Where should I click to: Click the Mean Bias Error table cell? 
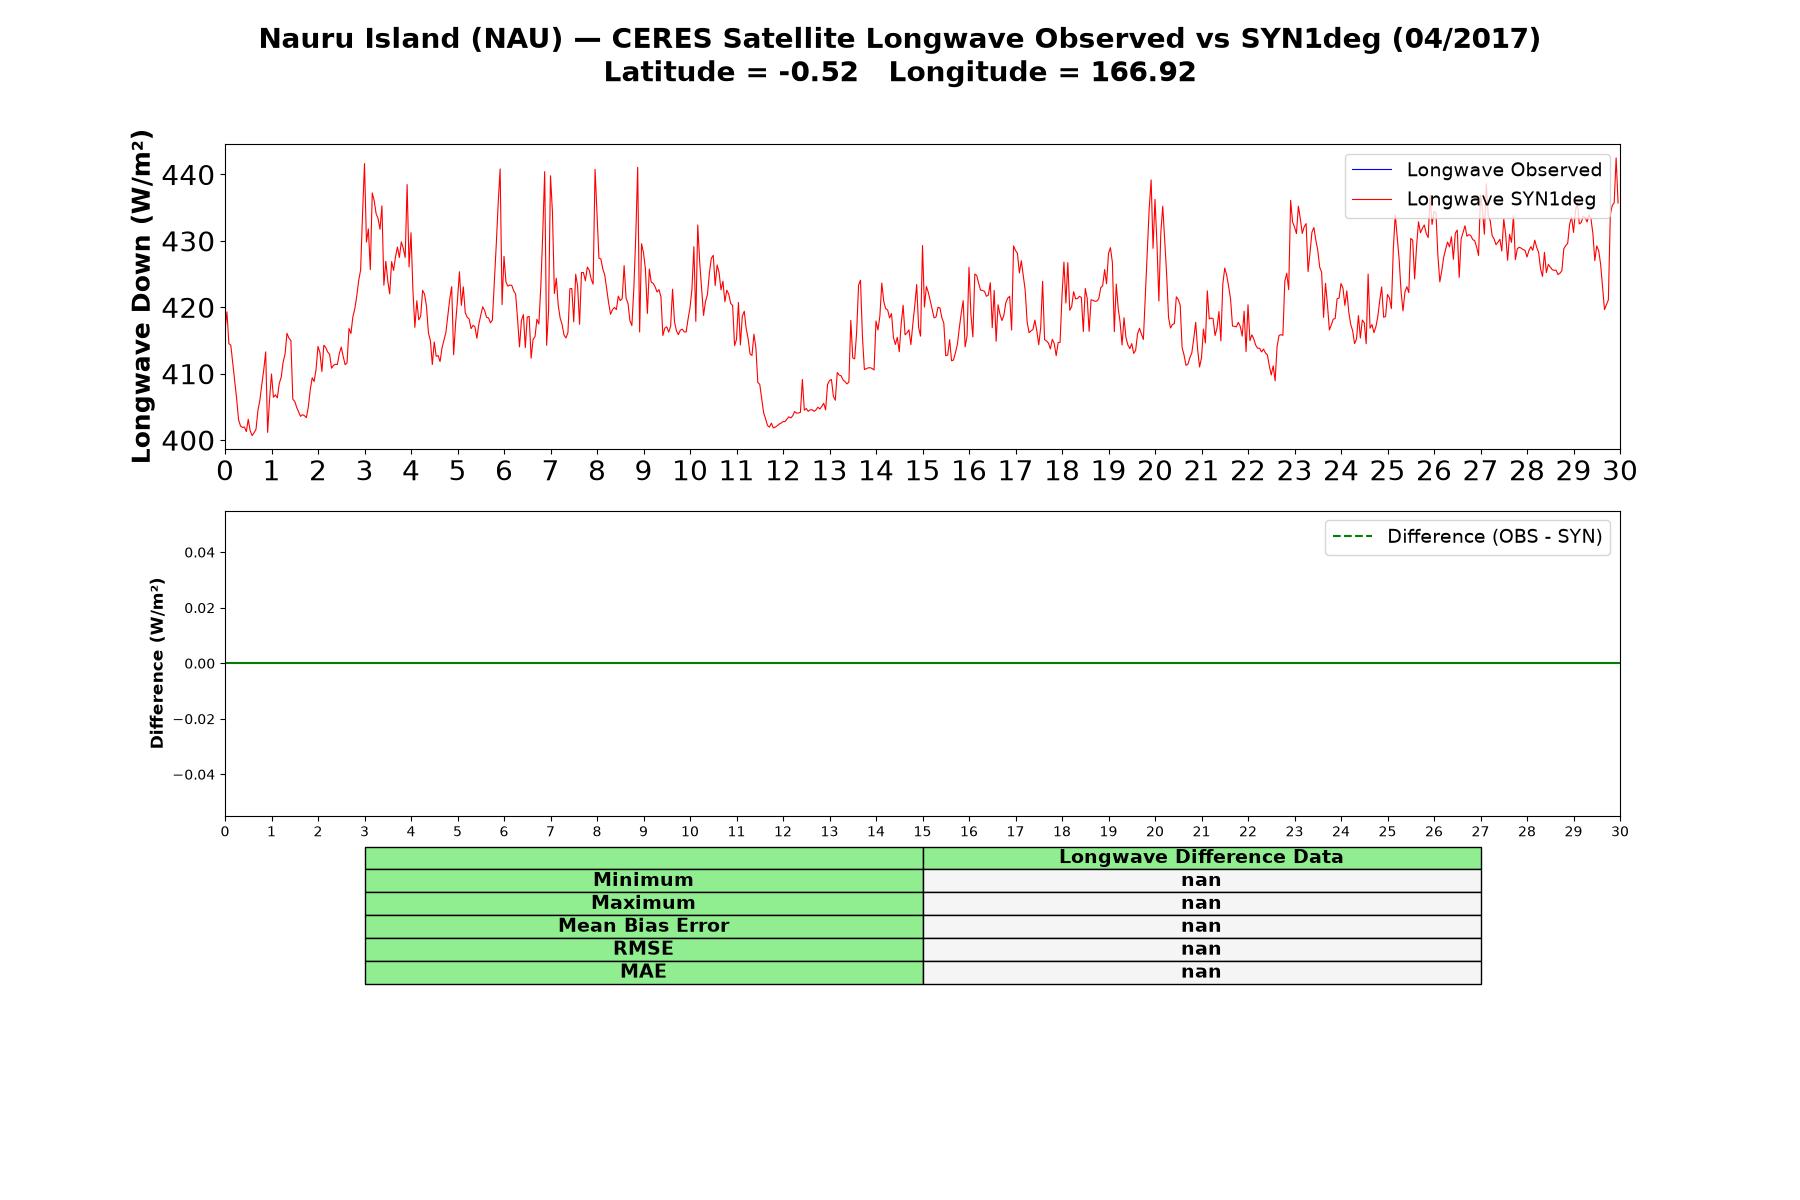(644, 926)
